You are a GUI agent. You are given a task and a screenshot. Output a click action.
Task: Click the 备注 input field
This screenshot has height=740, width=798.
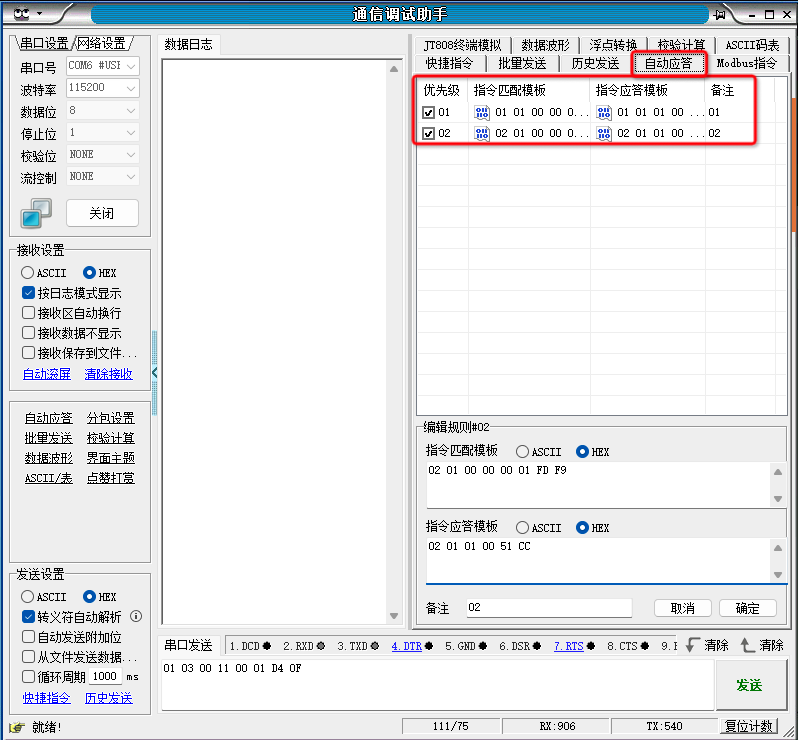click(x=548, y=608)
